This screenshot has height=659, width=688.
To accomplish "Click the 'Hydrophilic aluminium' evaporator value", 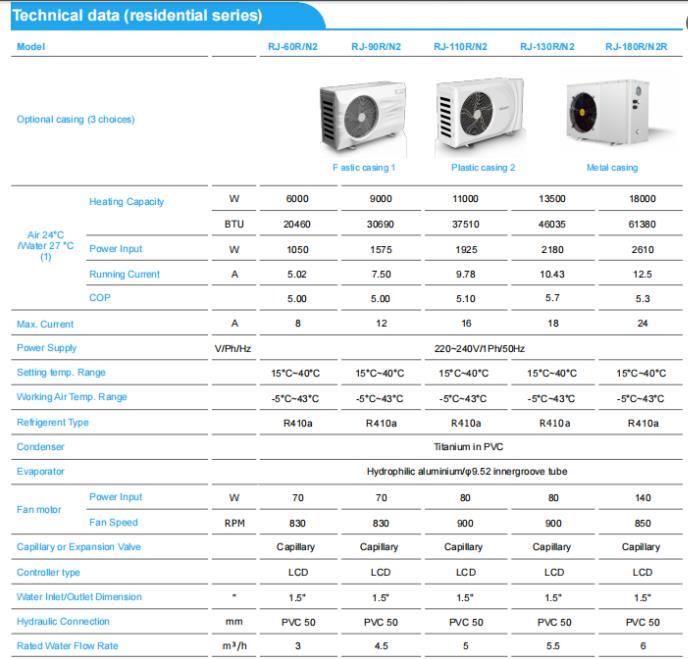I will coord(467,472).
